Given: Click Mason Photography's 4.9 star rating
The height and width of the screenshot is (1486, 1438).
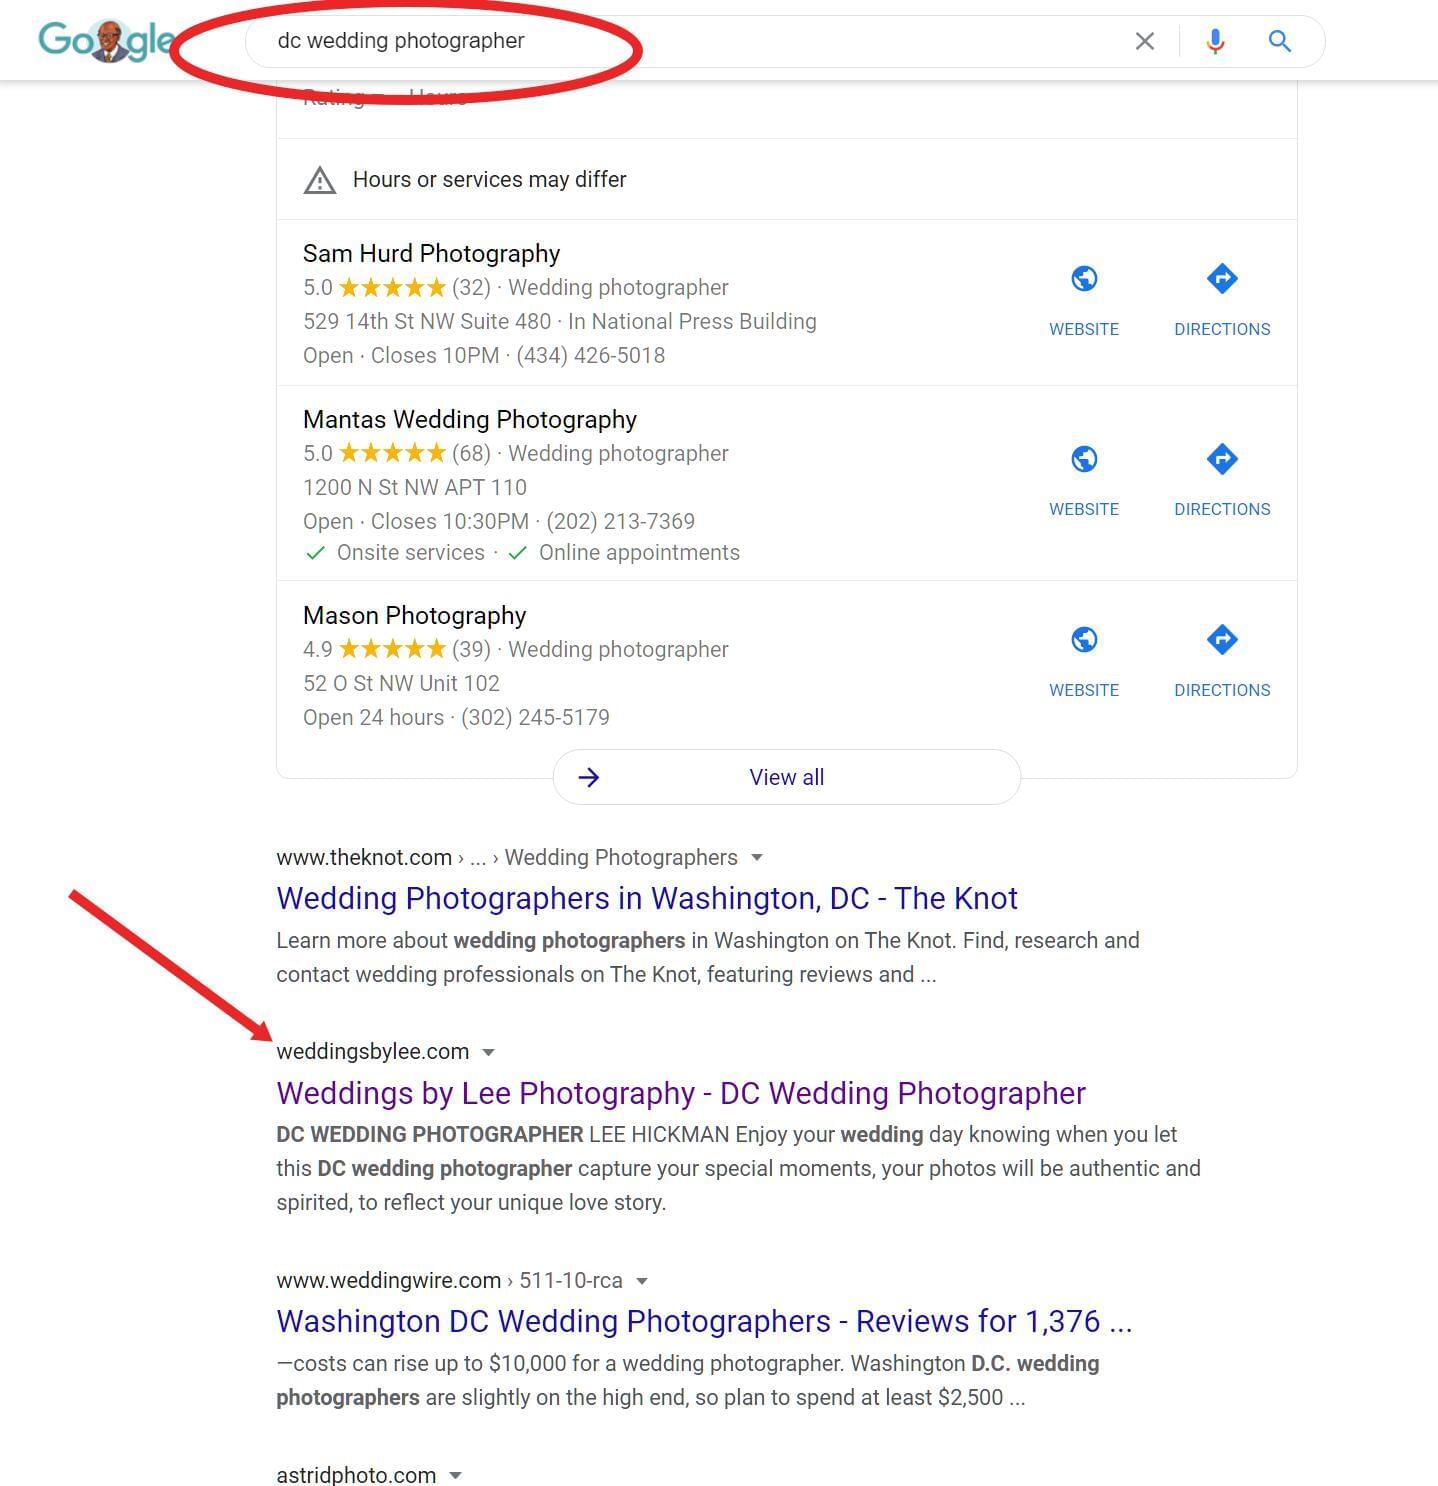Looking at the screenshot, I should 375,650.
